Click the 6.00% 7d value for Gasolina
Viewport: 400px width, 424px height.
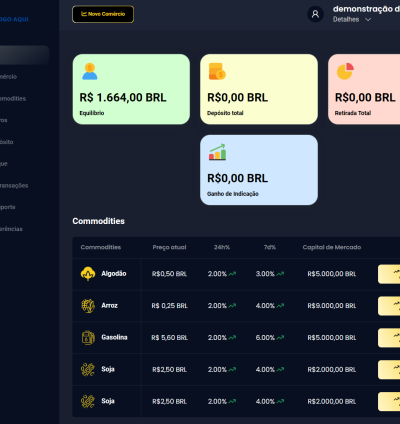coord(265,338)
